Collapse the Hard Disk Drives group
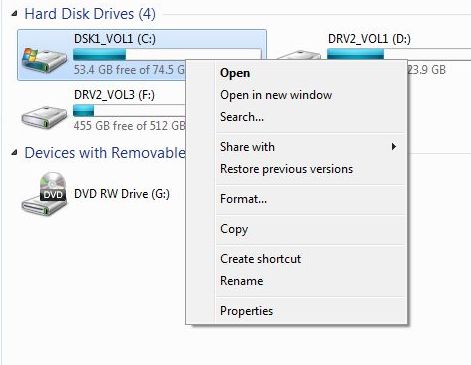 pyautogui.click(x=14, y=14)
